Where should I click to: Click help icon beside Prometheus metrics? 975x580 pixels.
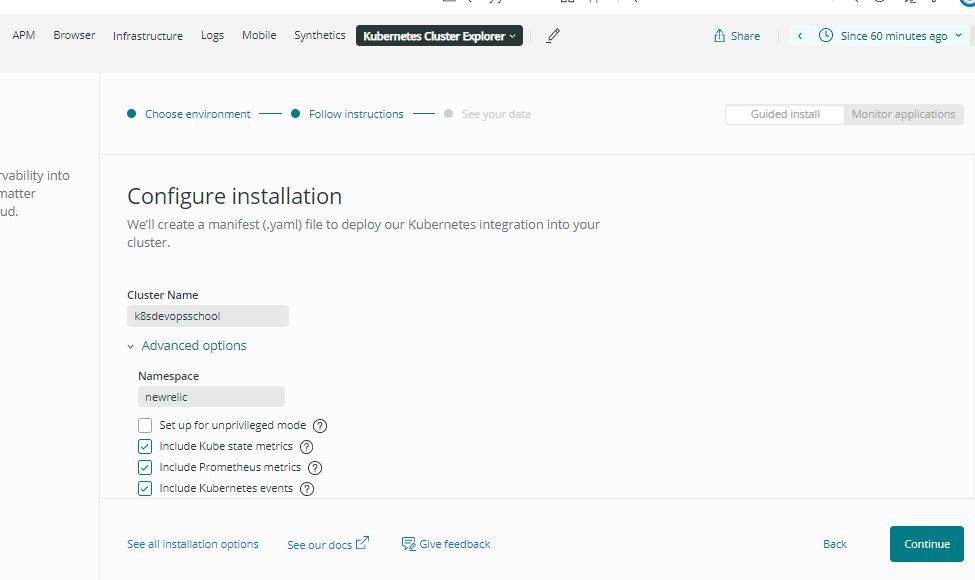click(x=315, y=468)
